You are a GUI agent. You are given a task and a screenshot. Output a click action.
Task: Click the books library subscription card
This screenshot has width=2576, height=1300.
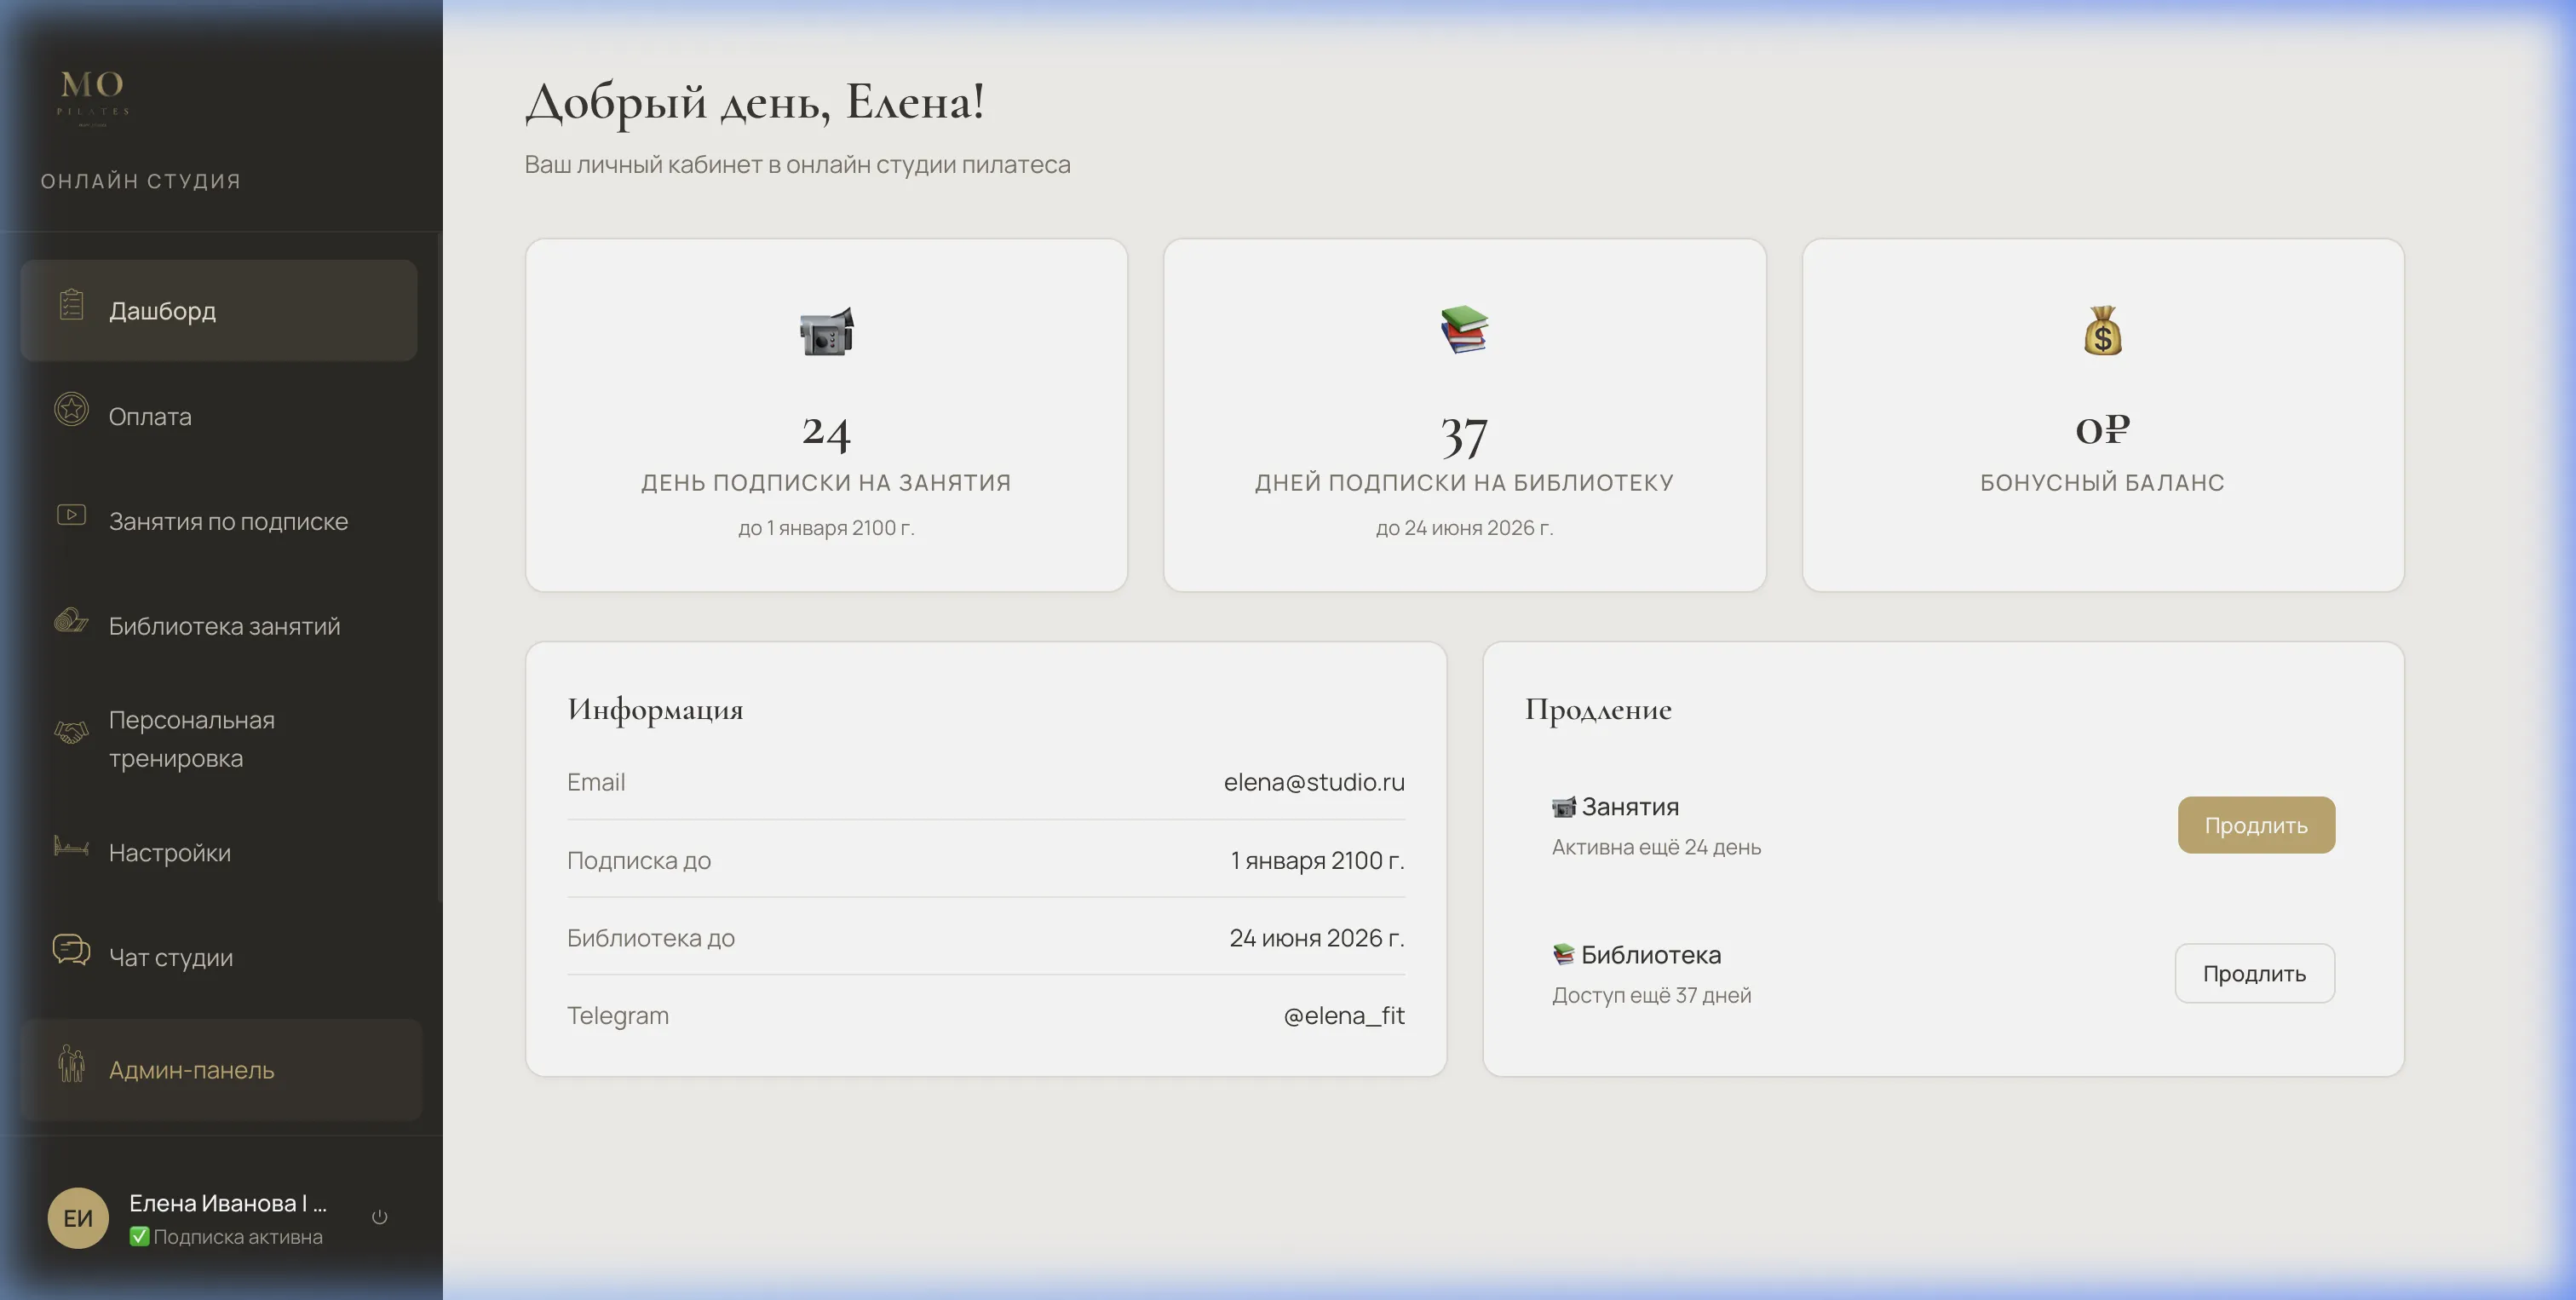pyautogui.click(x=1464, y=415)
